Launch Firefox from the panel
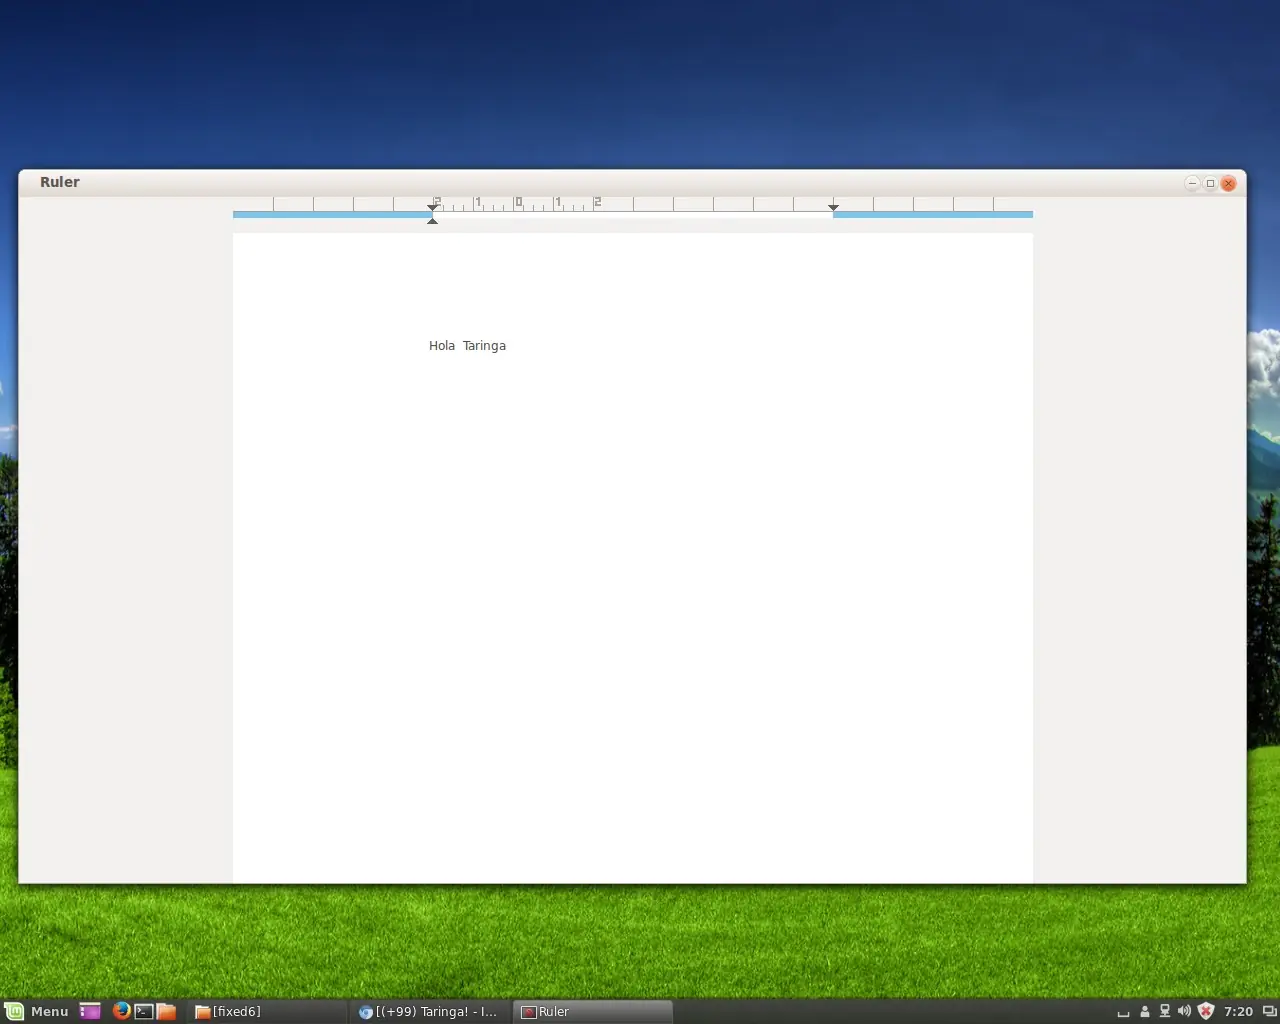 [x=121, y=1011]
